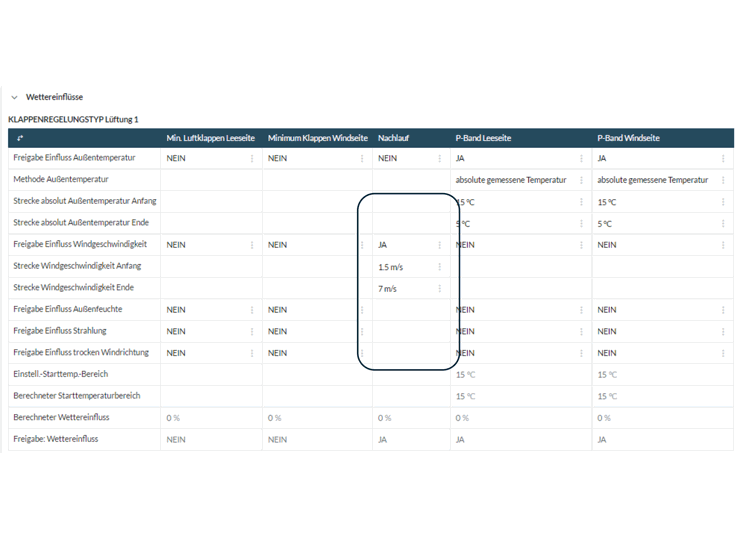Open P-Band Windseite 'absolute gemessene Temperatur' dropdown
The height and width of the screenshot is (539, 738).
pyautogui.click(x=652, y=180)
